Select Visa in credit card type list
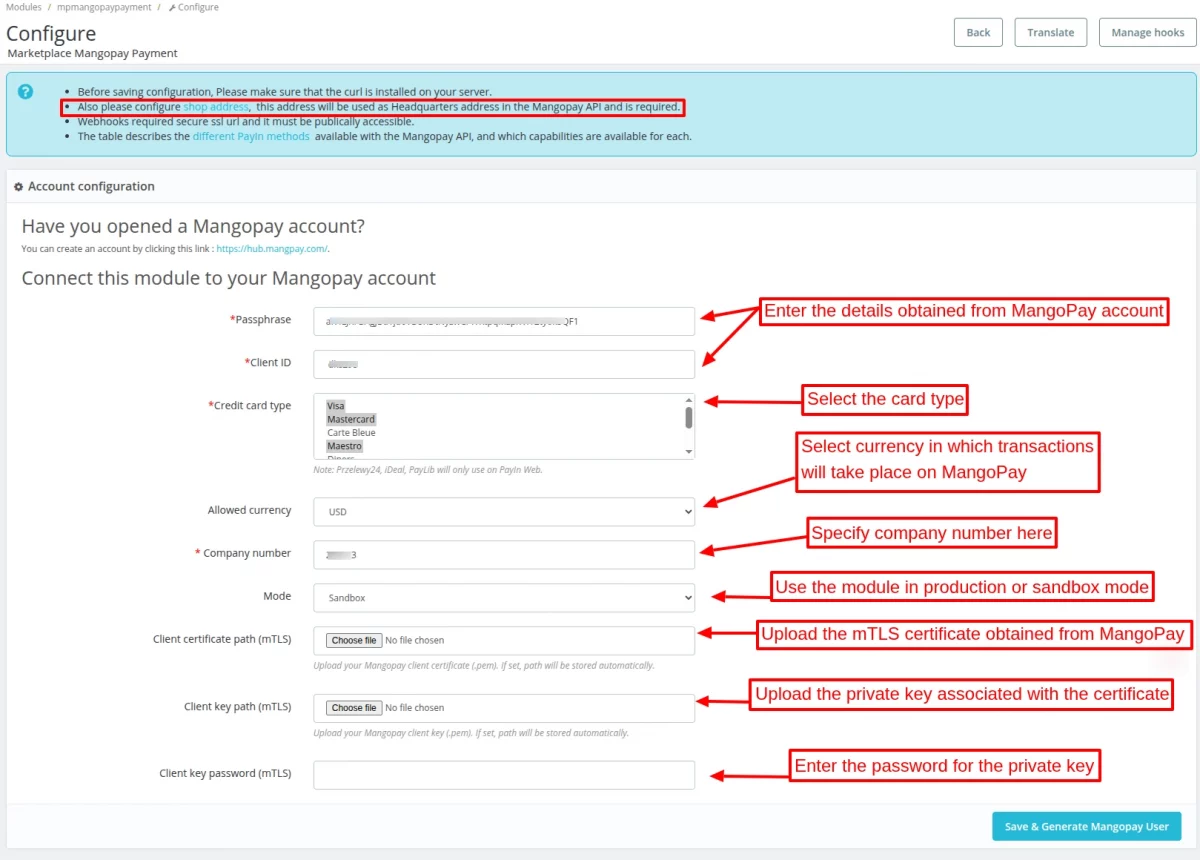Screen dimensions: 1200x860 tap(336, 406)
